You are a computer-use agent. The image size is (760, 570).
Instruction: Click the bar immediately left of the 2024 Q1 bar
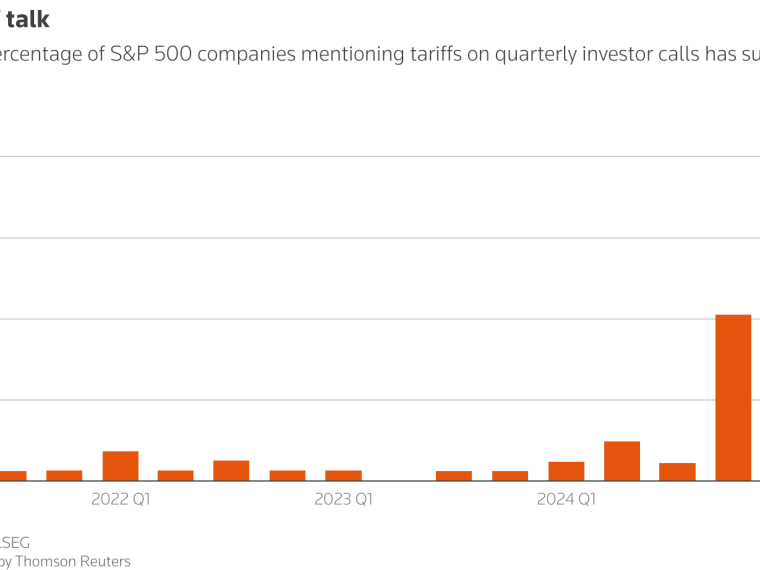click(x=510, y=476)
